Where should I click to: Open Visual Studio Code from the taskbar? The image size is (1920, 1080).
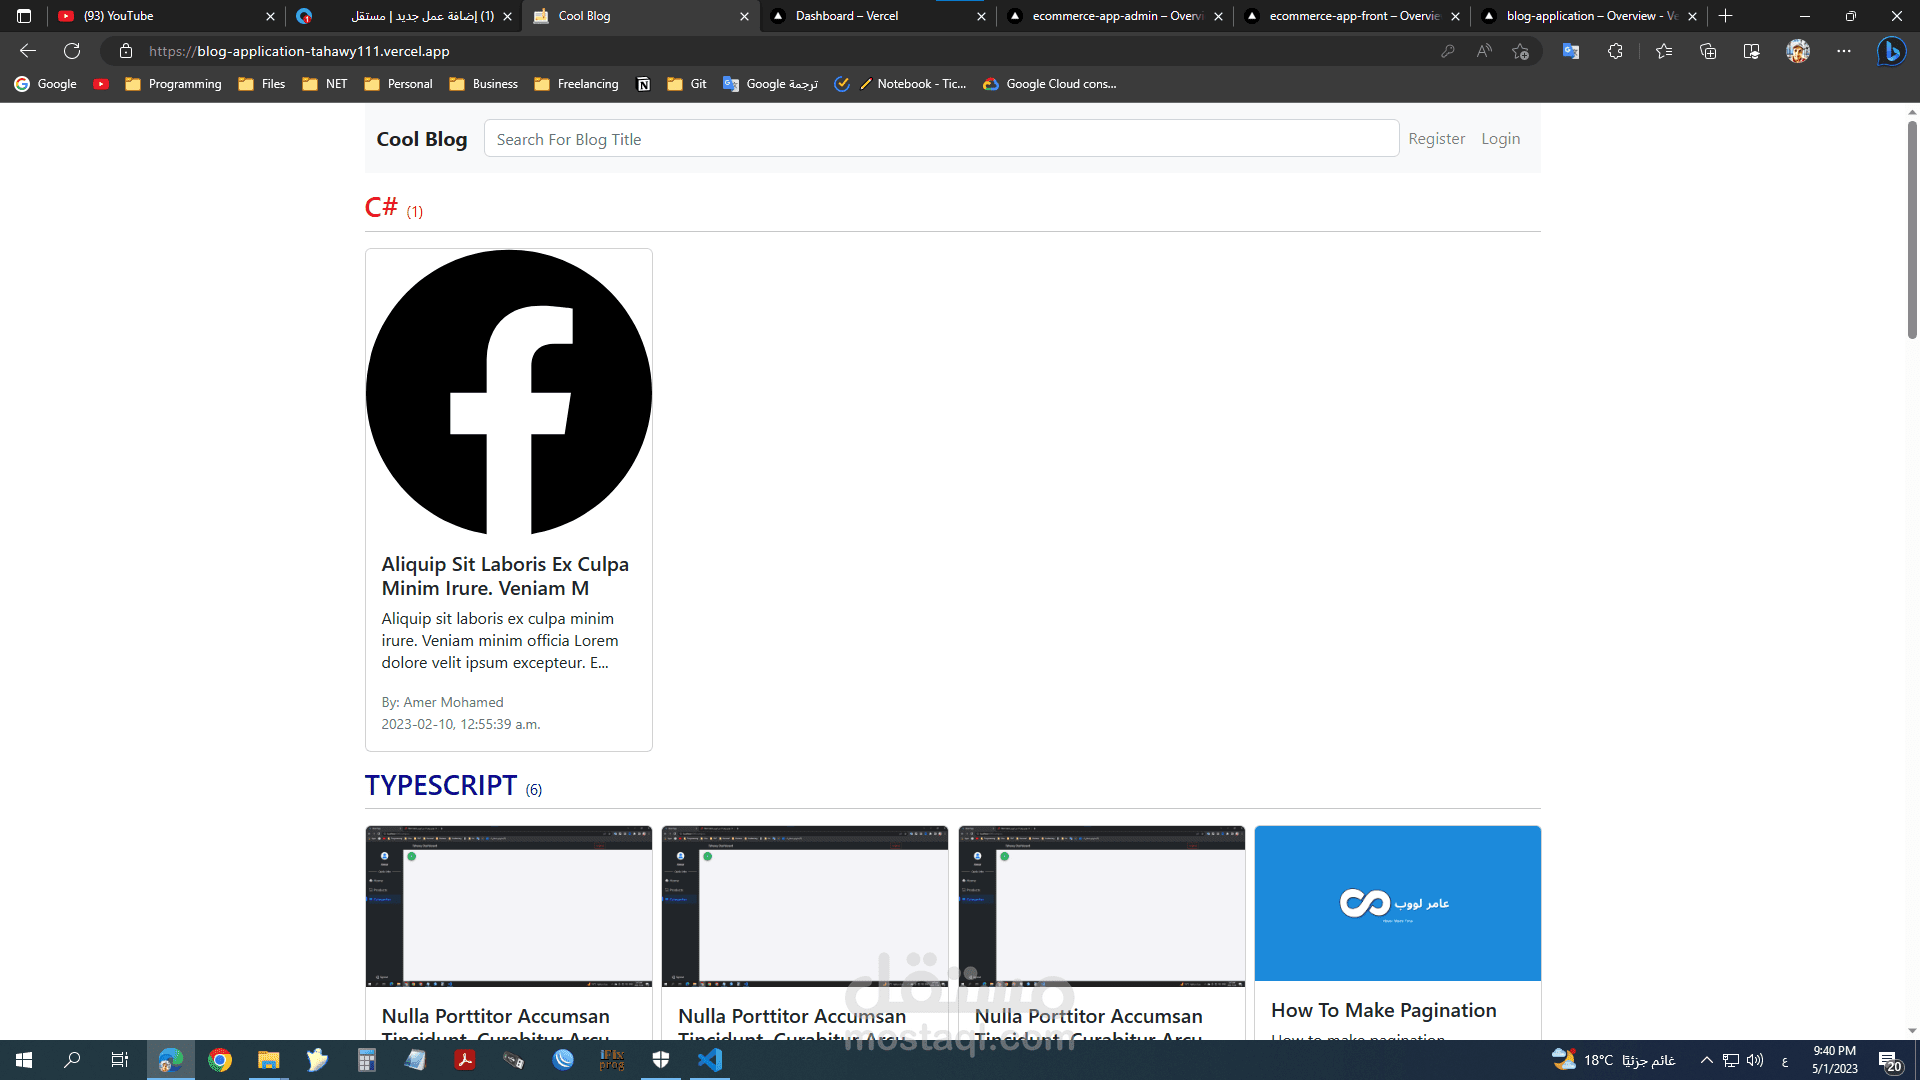point(710,1060)
